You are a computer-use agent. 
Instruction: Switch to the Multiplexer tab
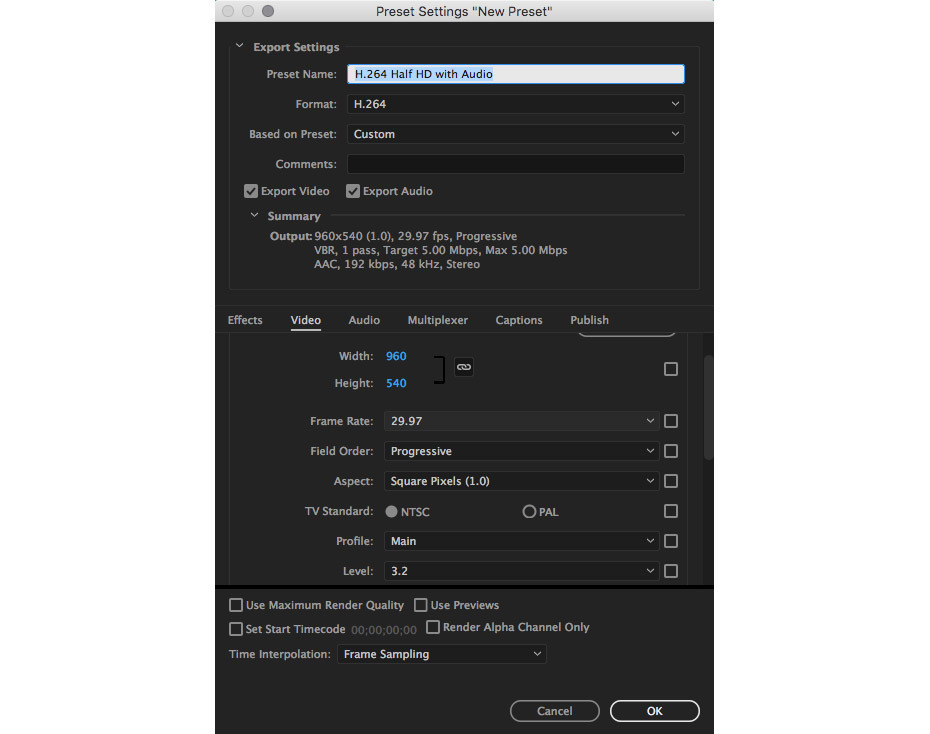(437, 320)
